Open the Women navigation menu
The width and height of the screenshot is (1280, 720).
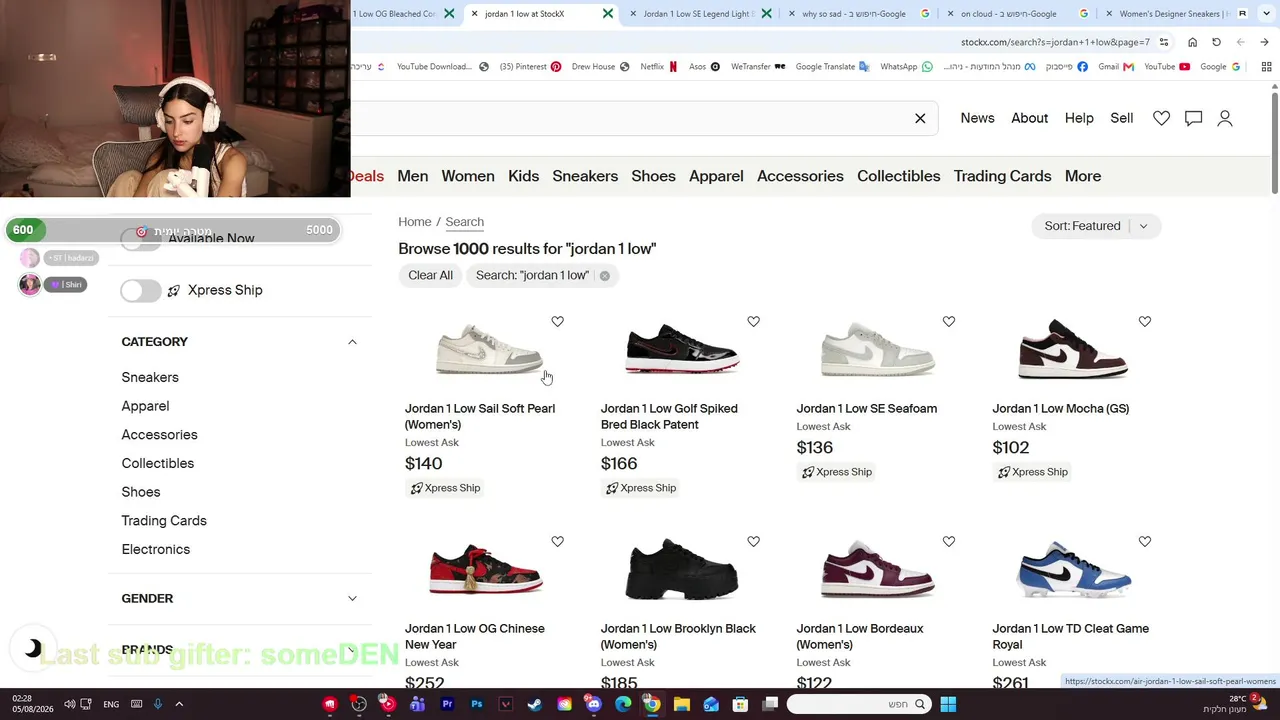[468, 176]
